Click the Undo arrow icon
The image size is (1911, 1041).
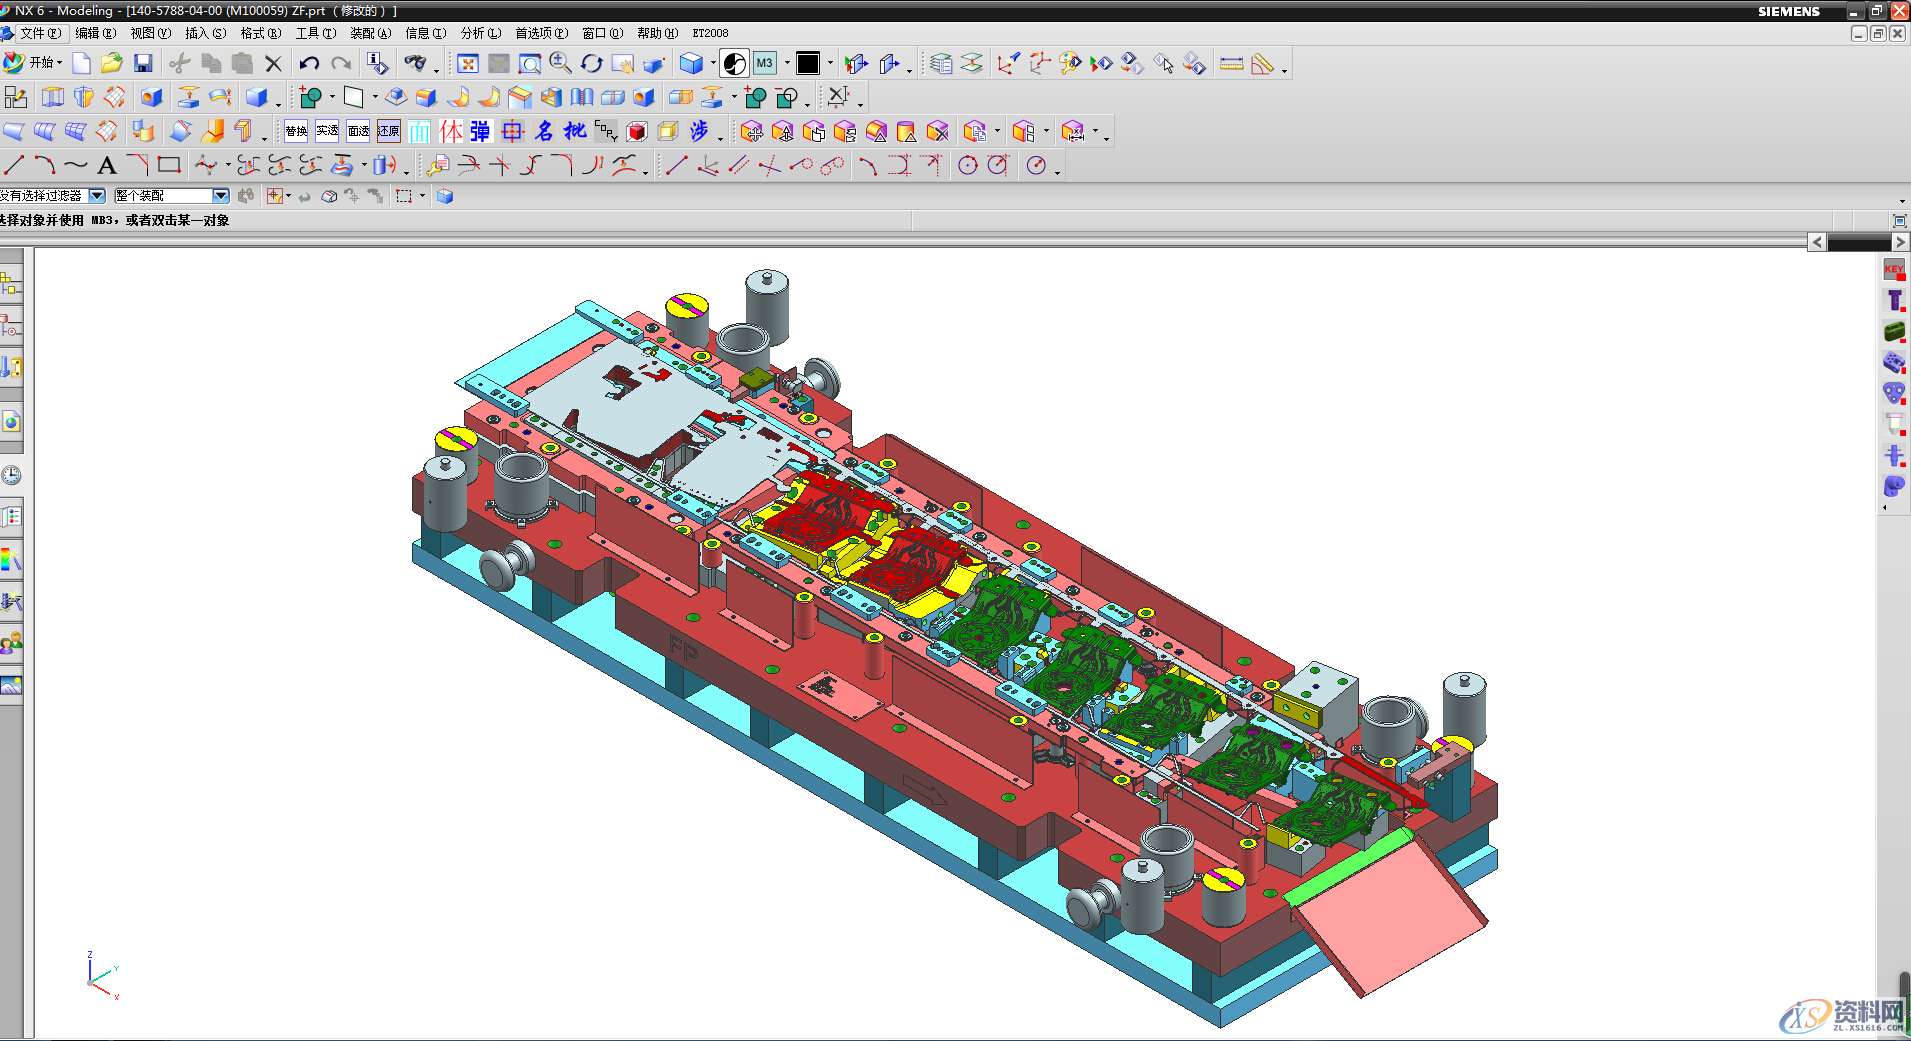click(309, 64)
